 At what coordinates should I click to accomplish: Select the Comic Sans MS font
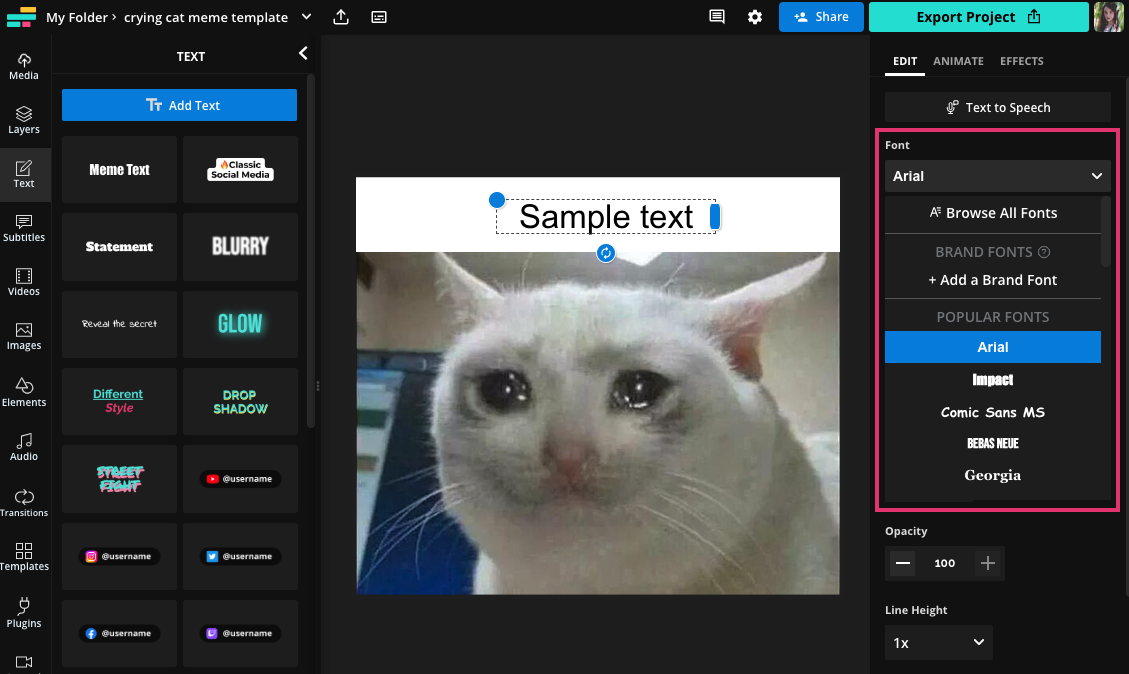click(992, 412)
